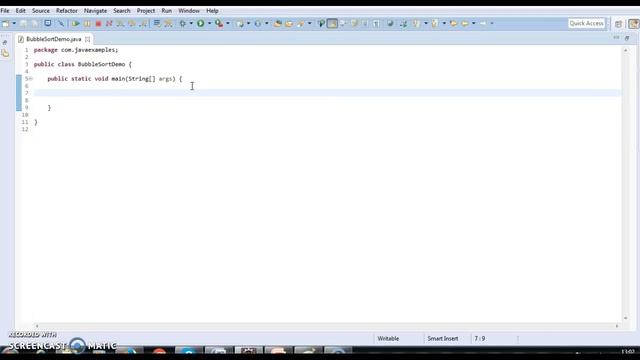Open the Run menu
Viewport: 640px width, 360px height.
(167, 11)
